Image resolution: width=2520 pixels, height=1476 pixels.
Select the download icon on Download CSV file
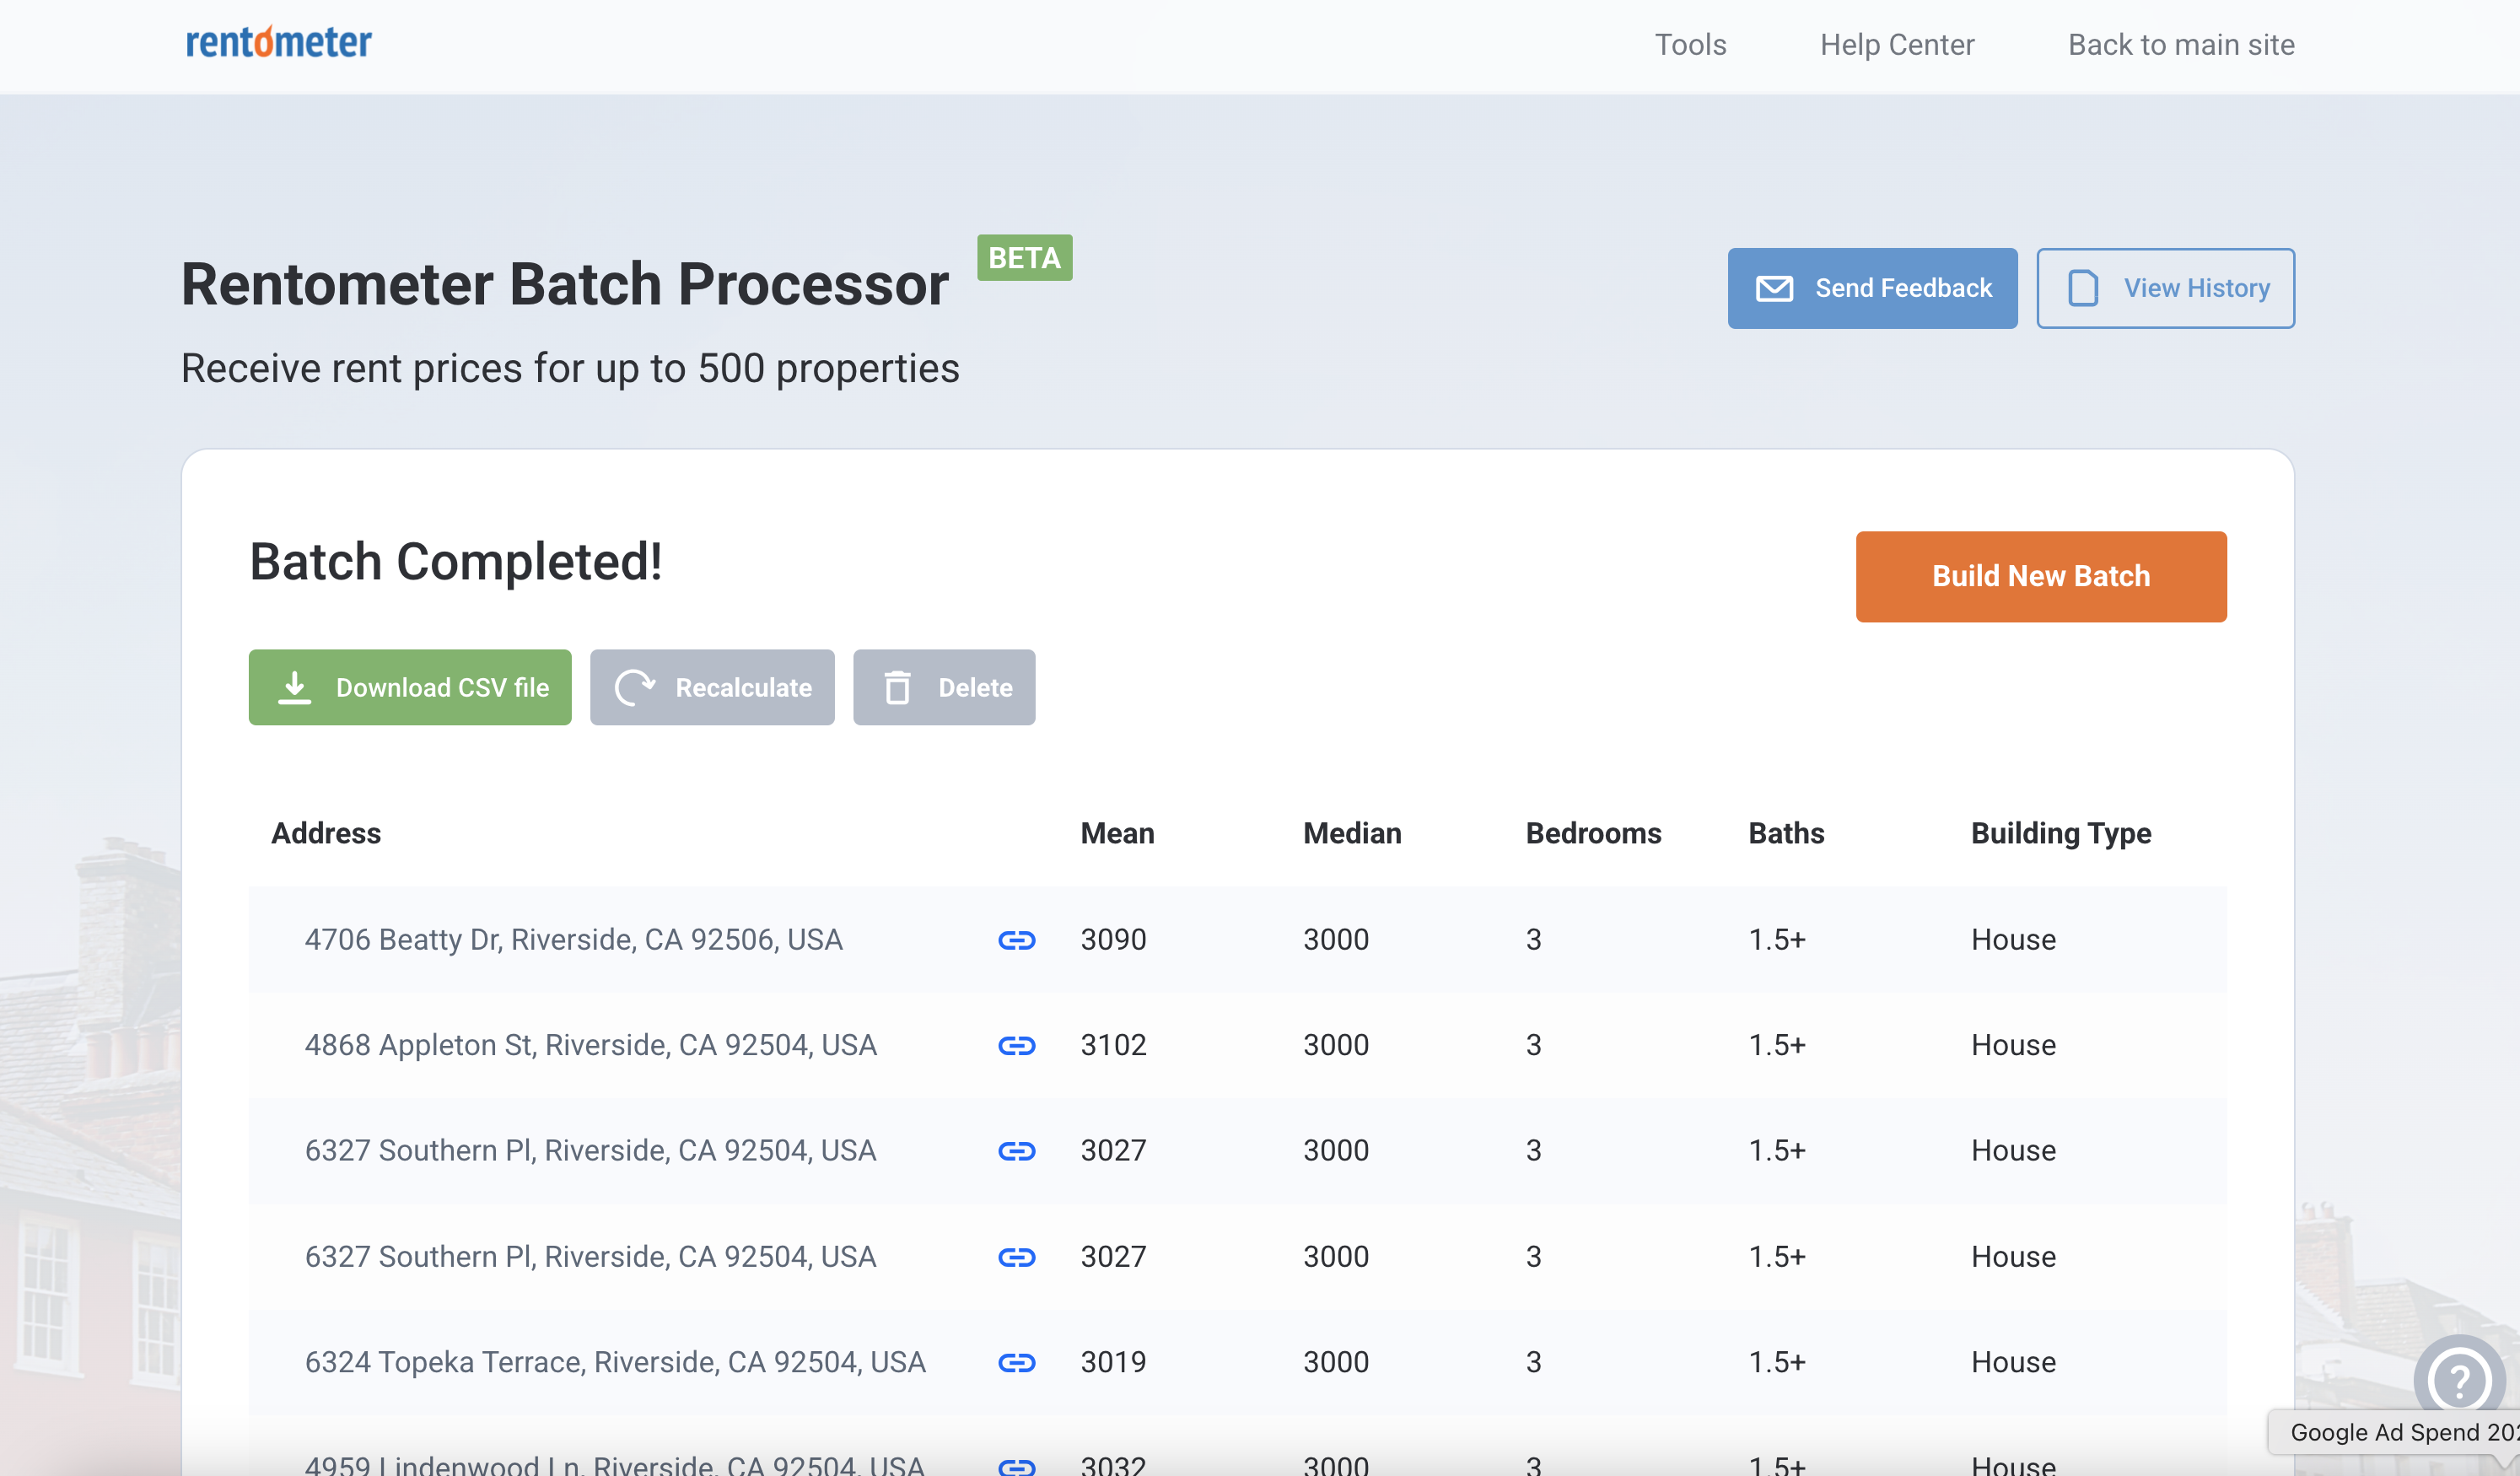tap(295, 687)
